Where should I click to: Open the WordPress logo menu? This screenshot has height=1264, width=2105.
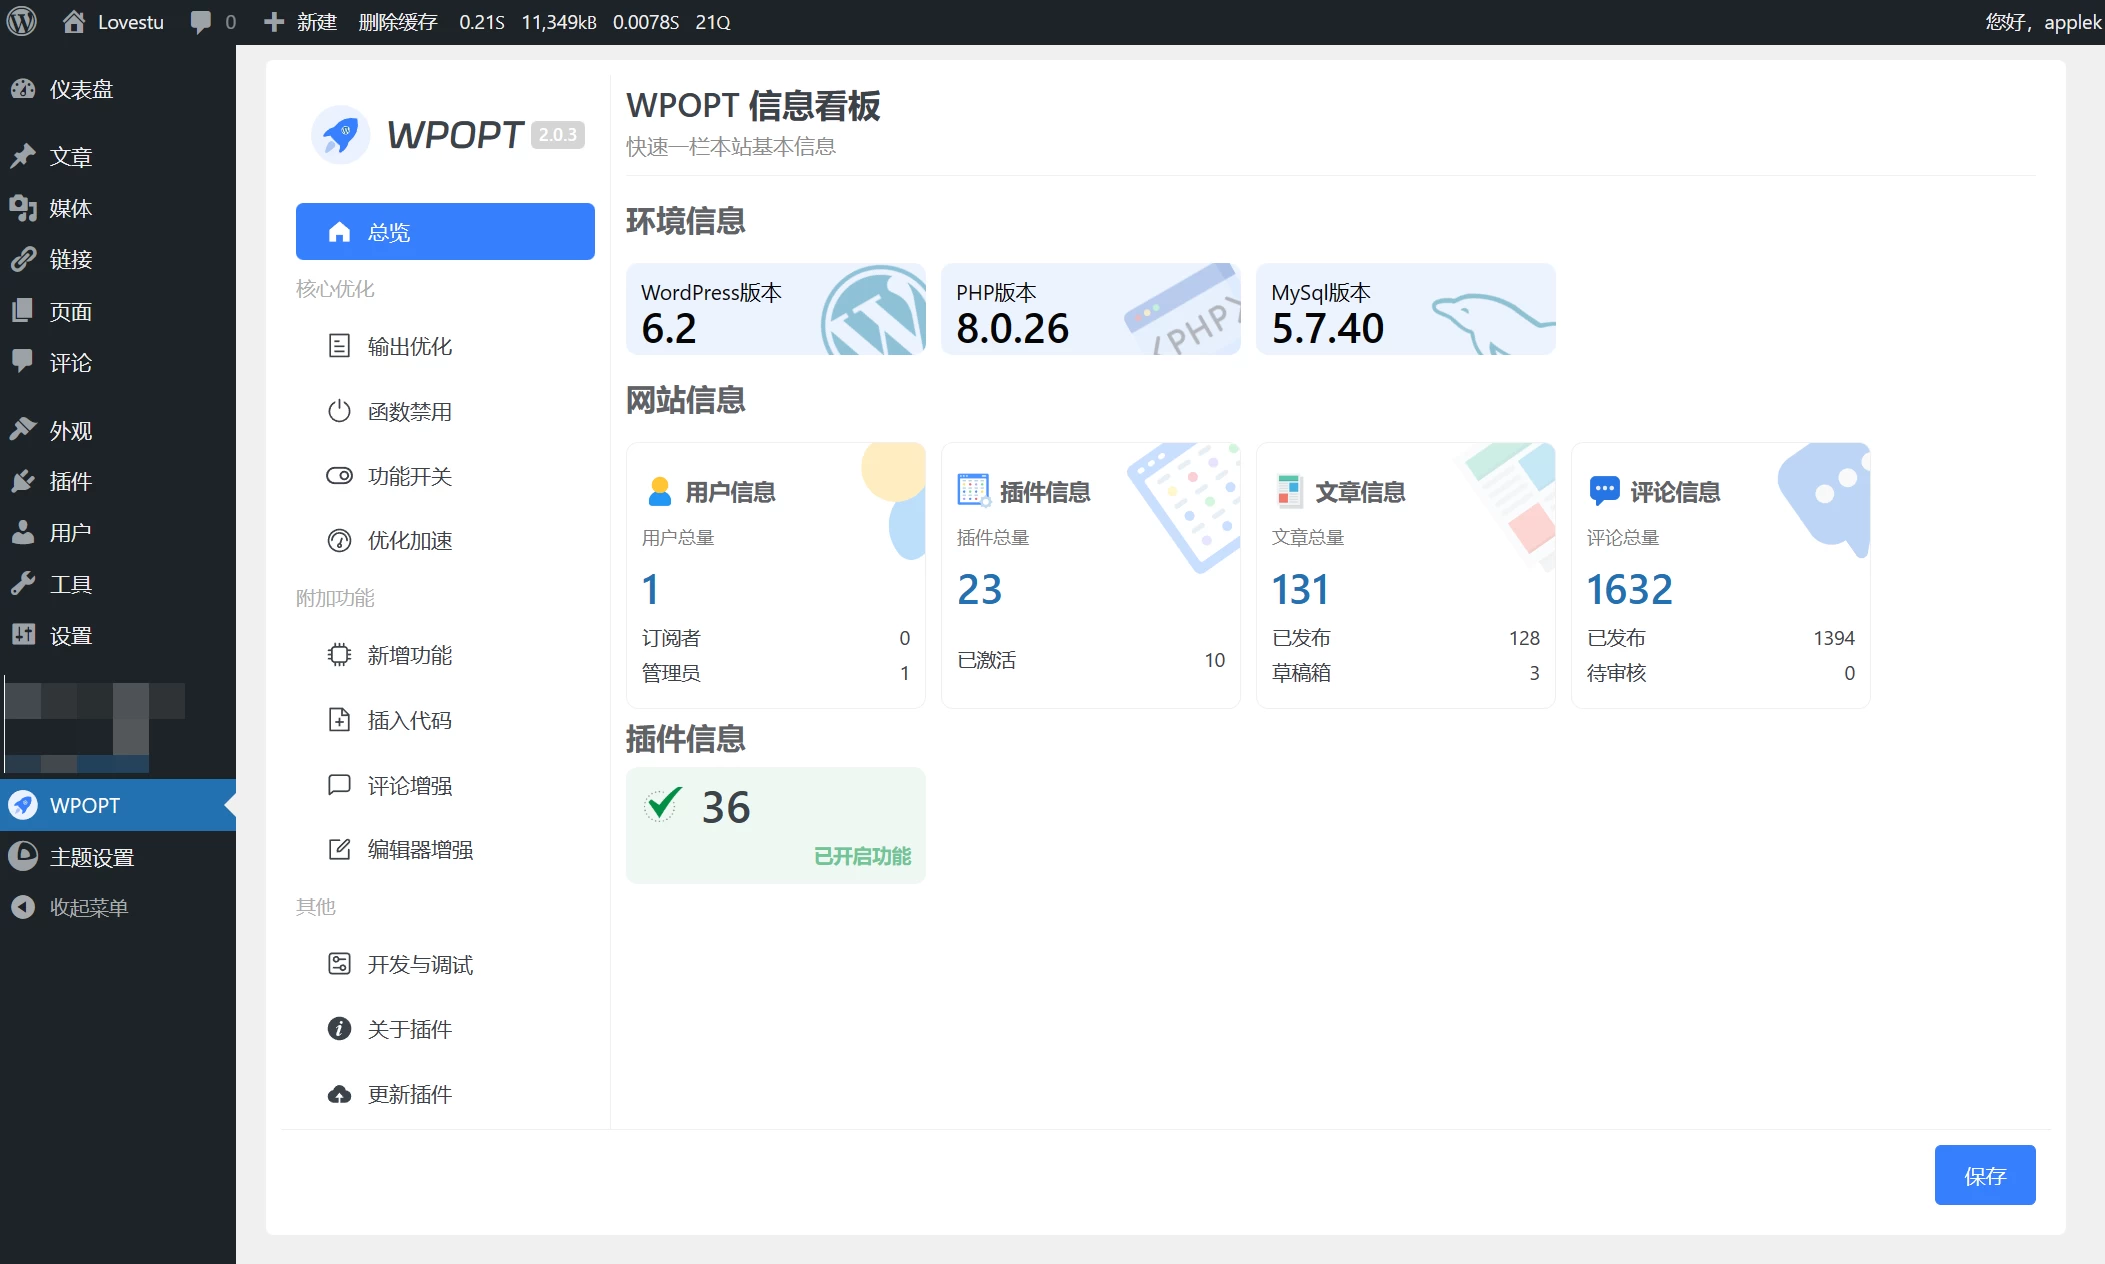coord(21,21)
